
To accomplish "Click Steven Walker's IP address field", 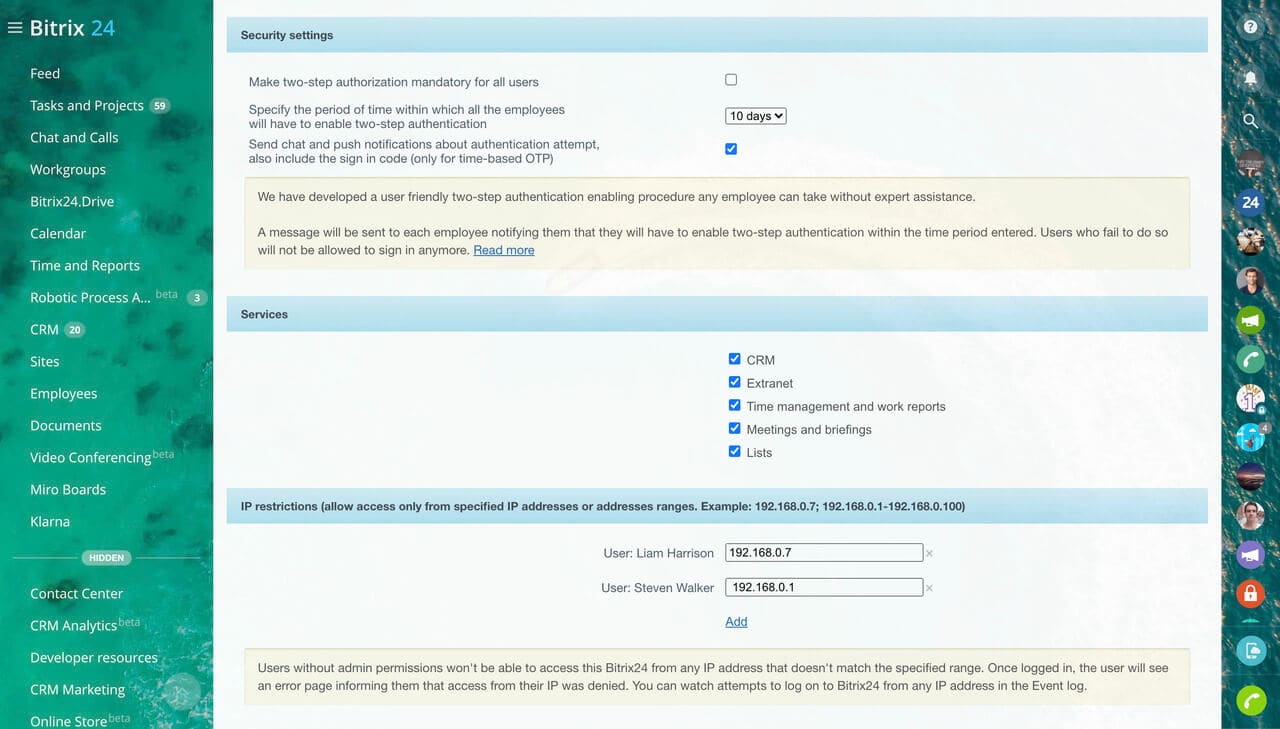I will 824,587.
